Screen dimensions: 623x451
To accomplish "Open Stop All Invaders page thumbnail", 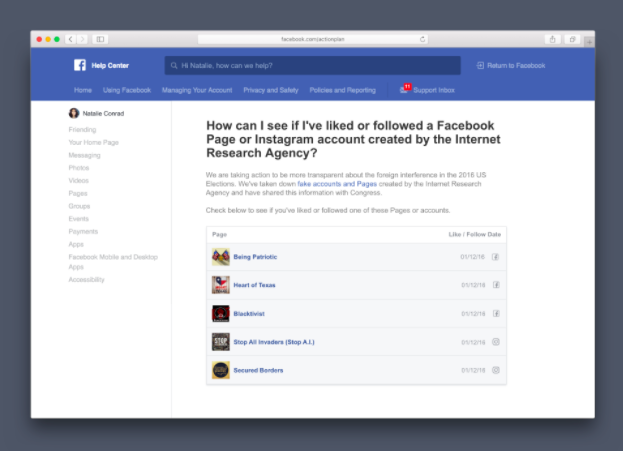I will 221,342.
